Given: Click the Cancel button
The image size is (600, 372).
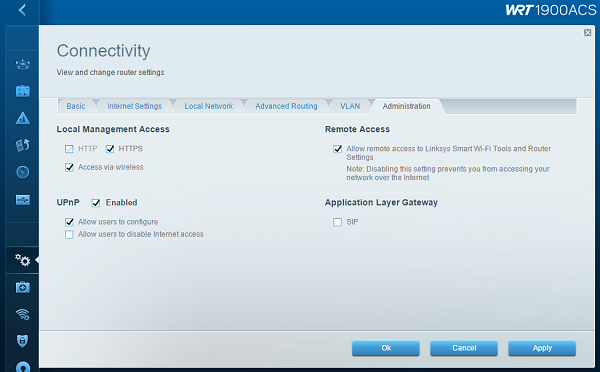Looking at the screenshot, I should click(464, 348).
